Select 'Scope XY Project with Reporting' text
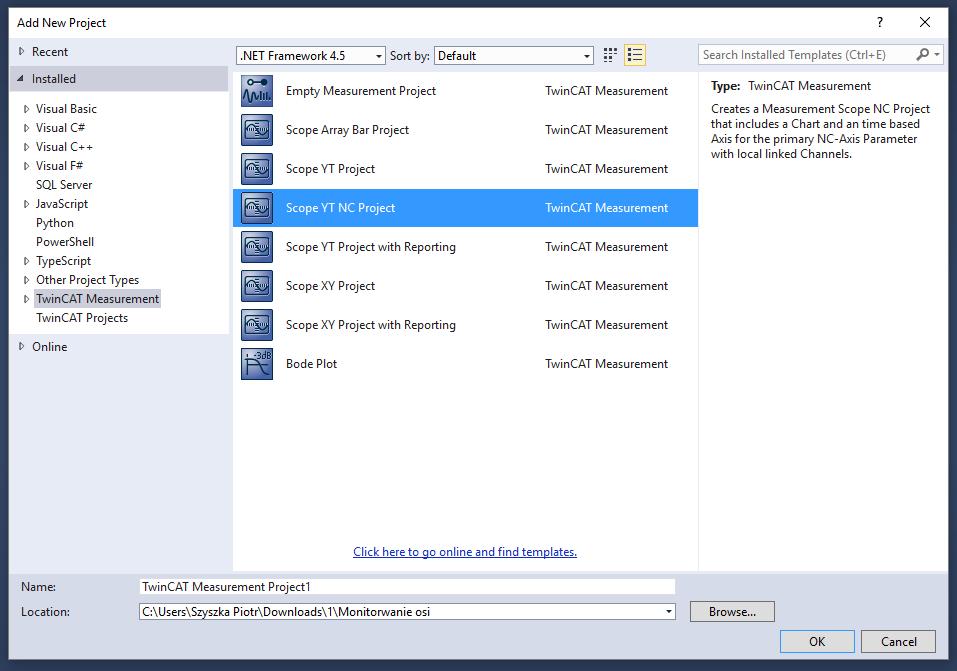The image size is (957, 671). (x=370, y=325)
